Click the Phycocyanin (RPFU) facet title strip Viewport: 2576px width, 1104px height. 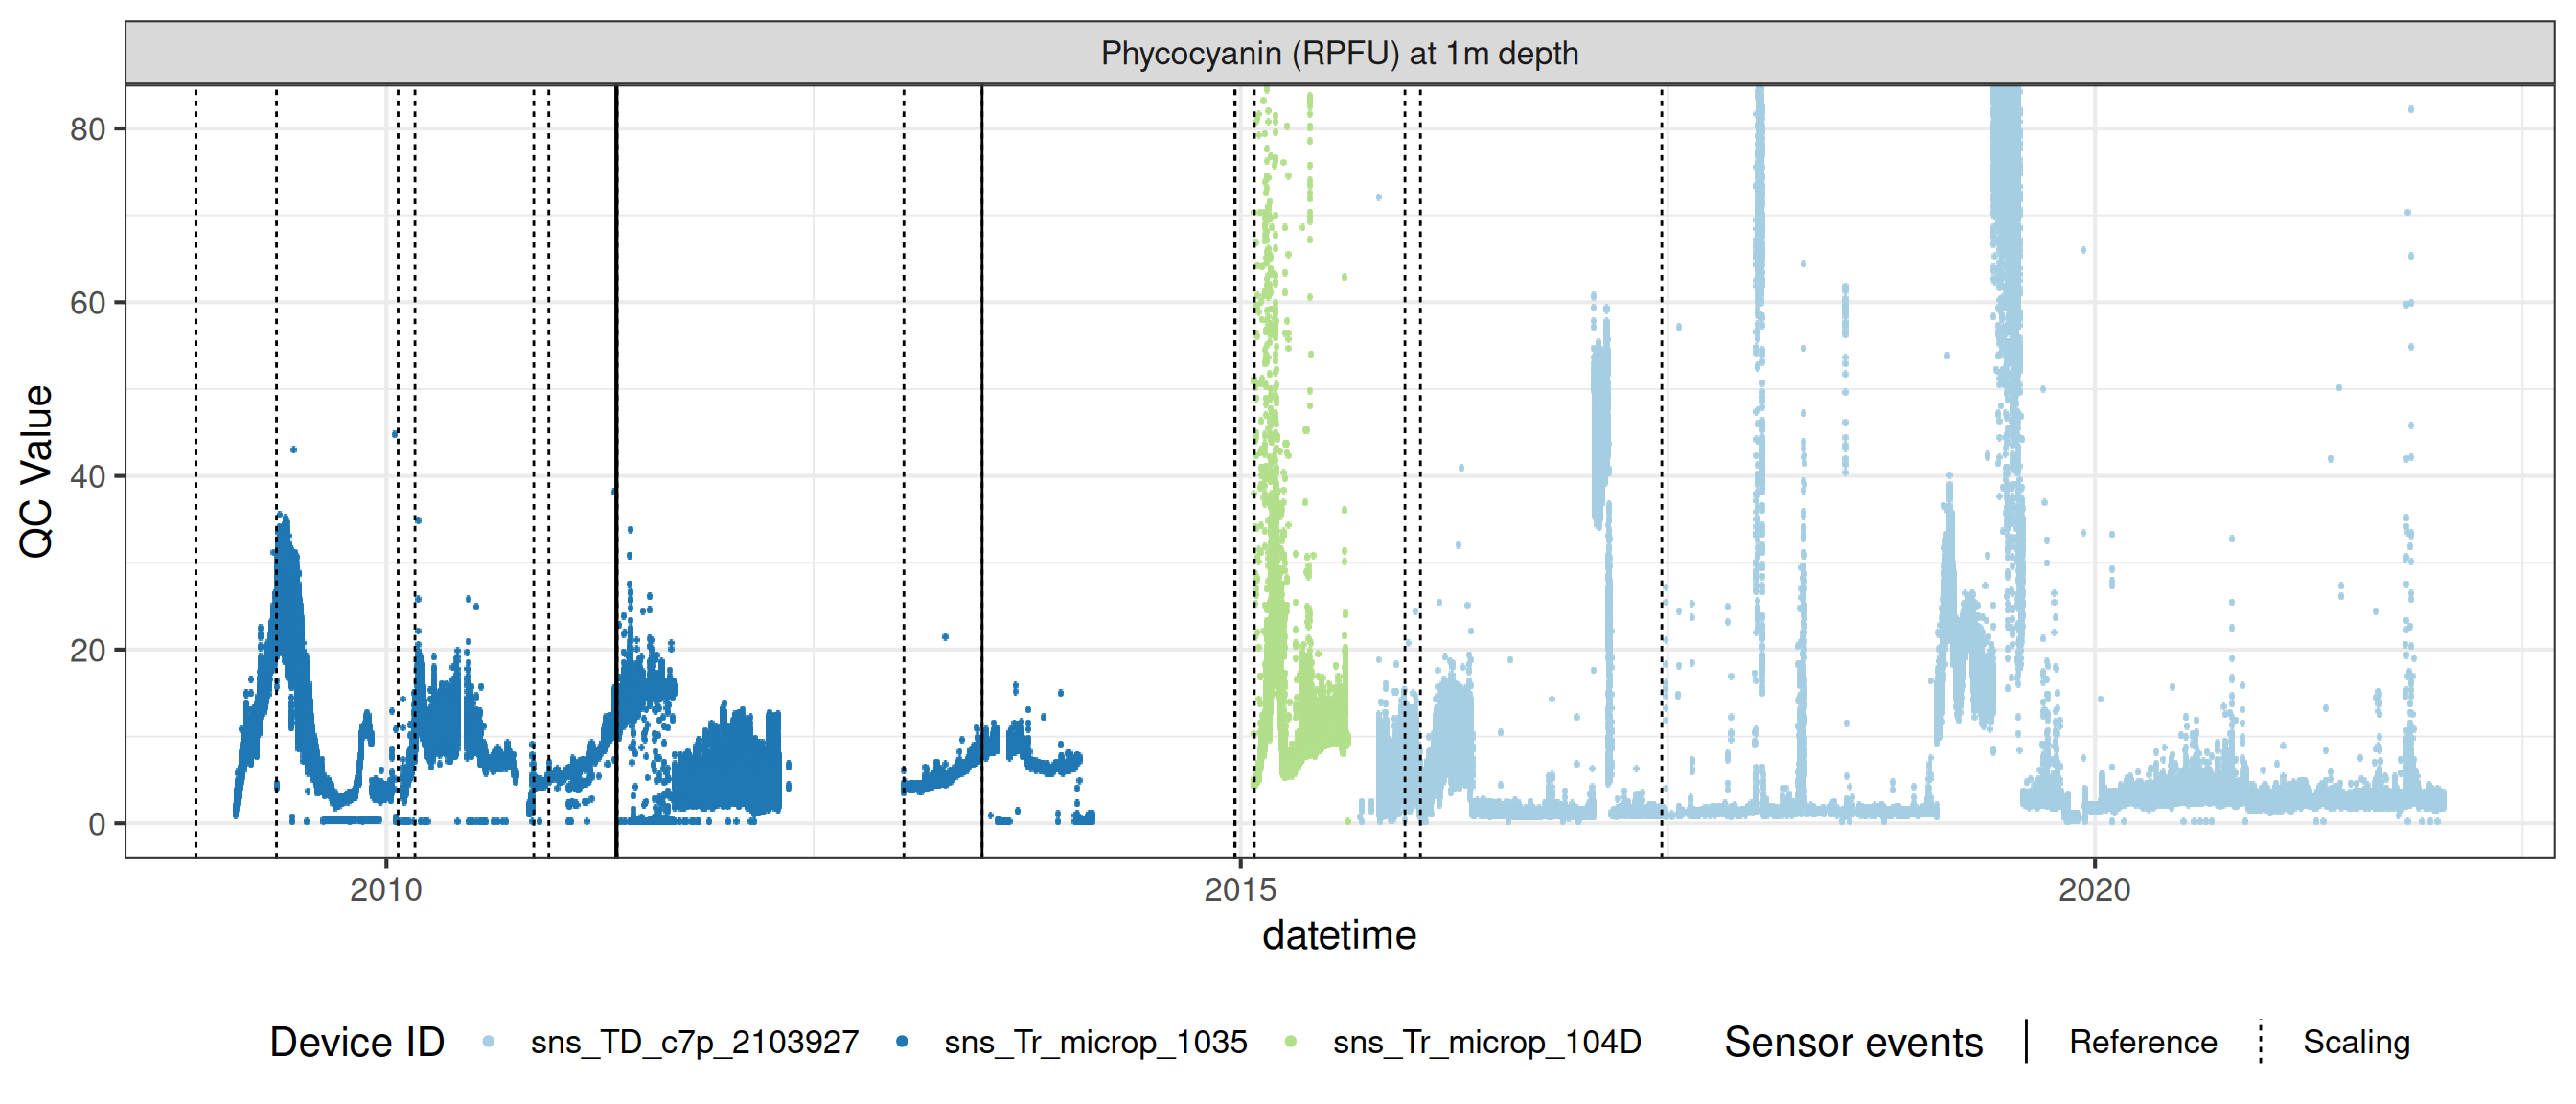coord(1339,53)
